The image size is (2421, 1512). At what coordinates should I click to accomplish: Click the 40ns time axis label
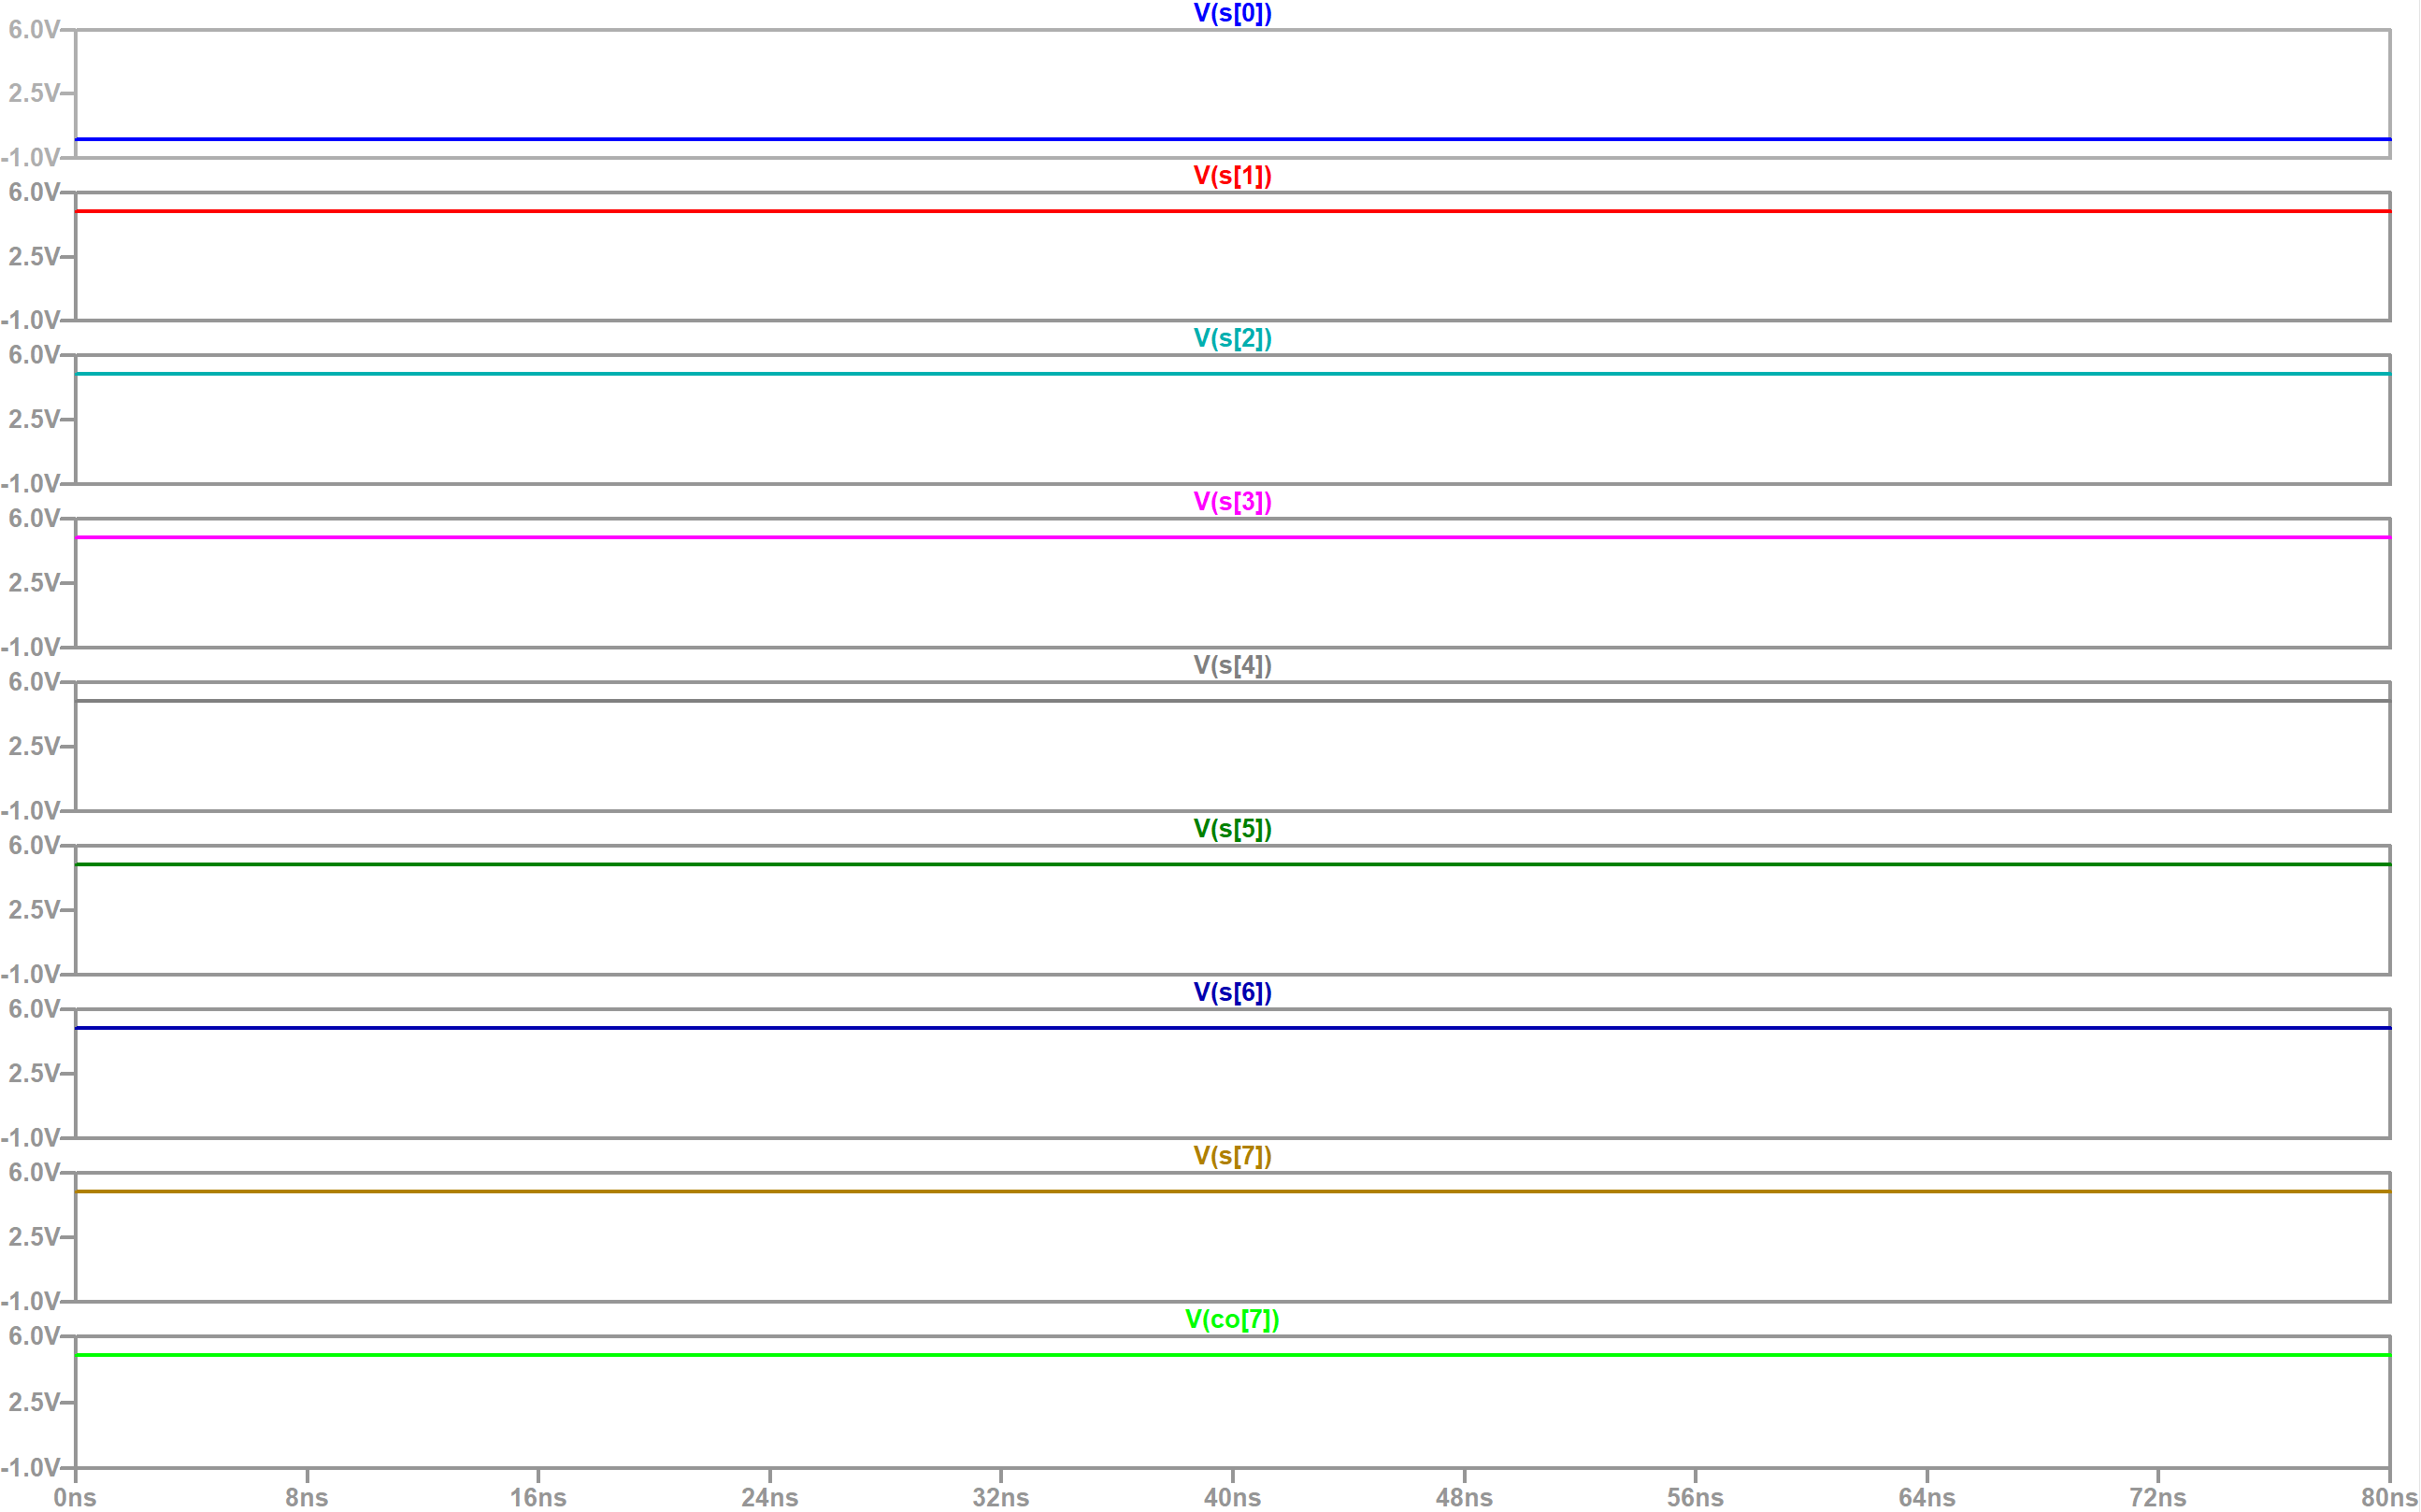[1232, 1497]
